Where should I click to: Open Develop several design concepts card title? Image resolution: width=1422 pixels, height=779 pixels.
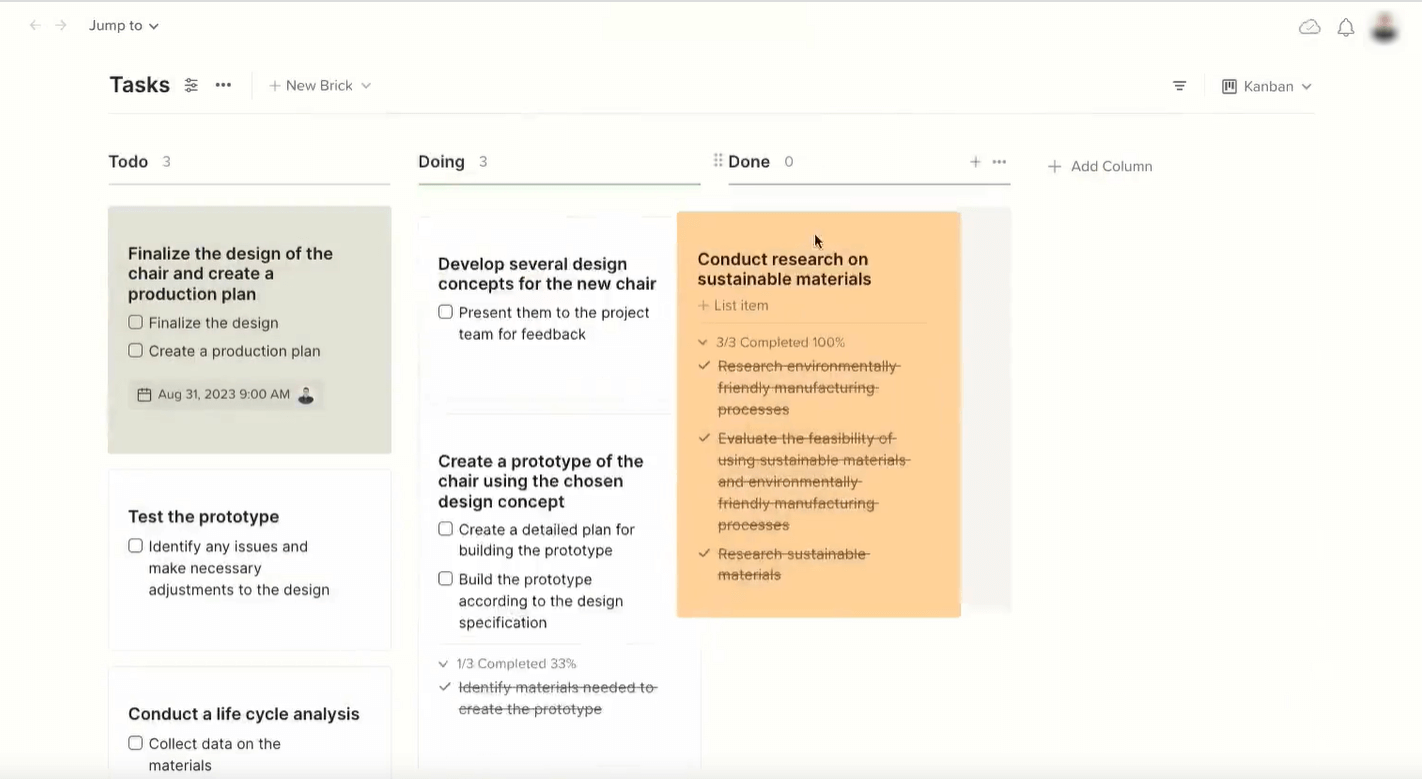547,273
